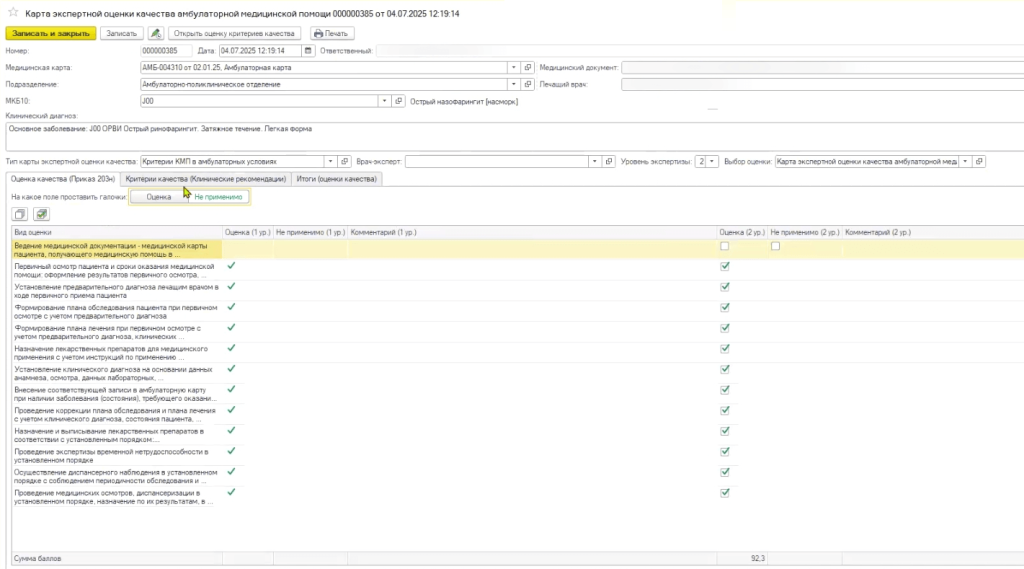Uncheck Оценка (2 ур.) for Первичный осмотр пациента row

[724, 267]
